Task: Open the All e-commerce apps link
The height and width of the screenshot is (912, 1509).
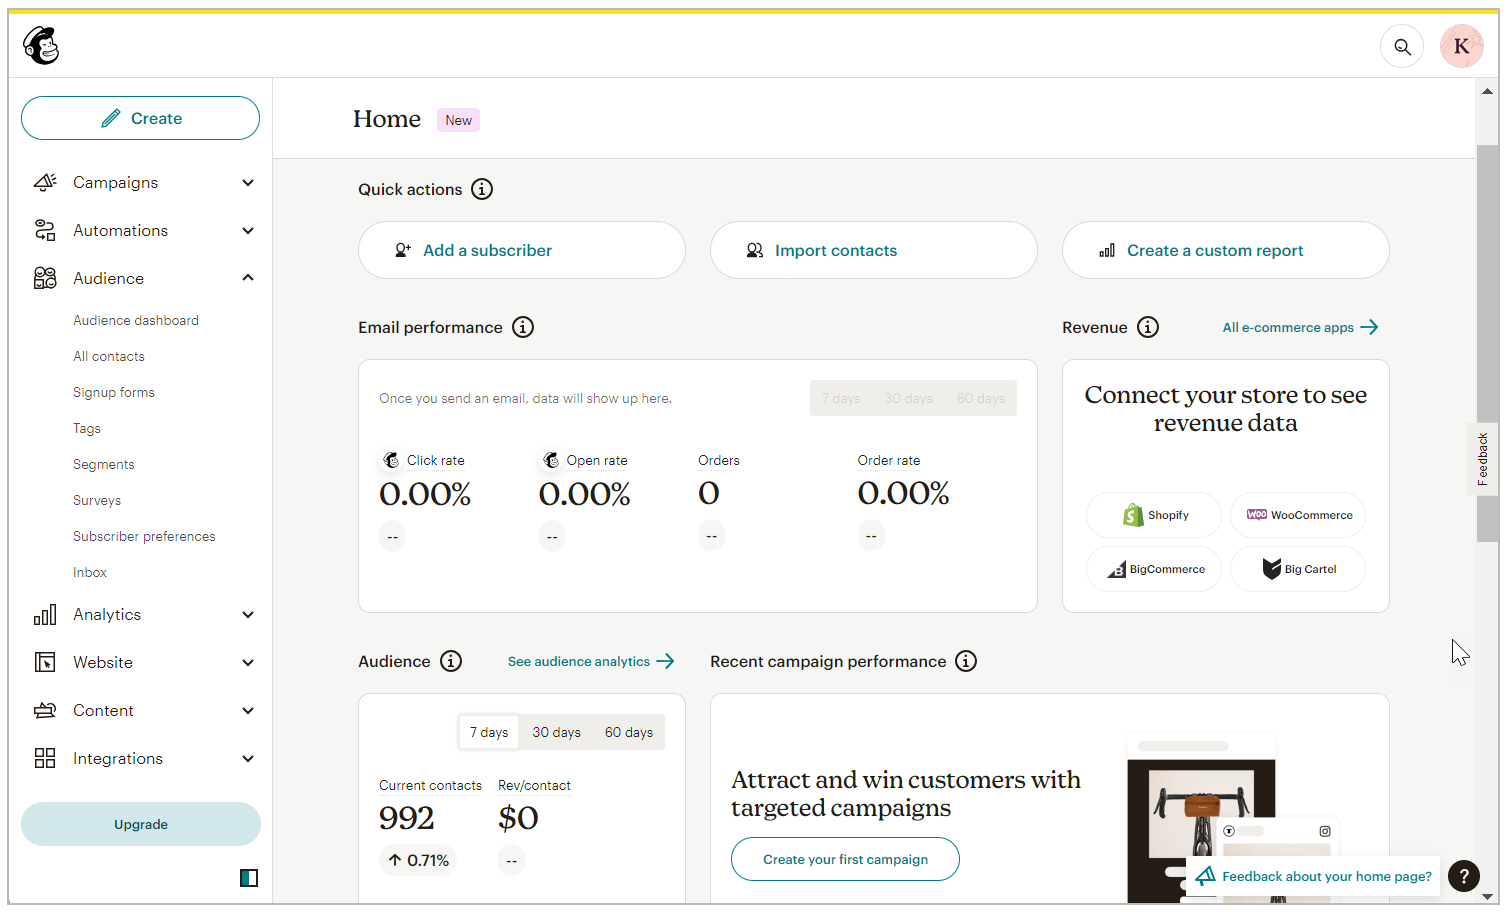Action: pos(1290,327)
